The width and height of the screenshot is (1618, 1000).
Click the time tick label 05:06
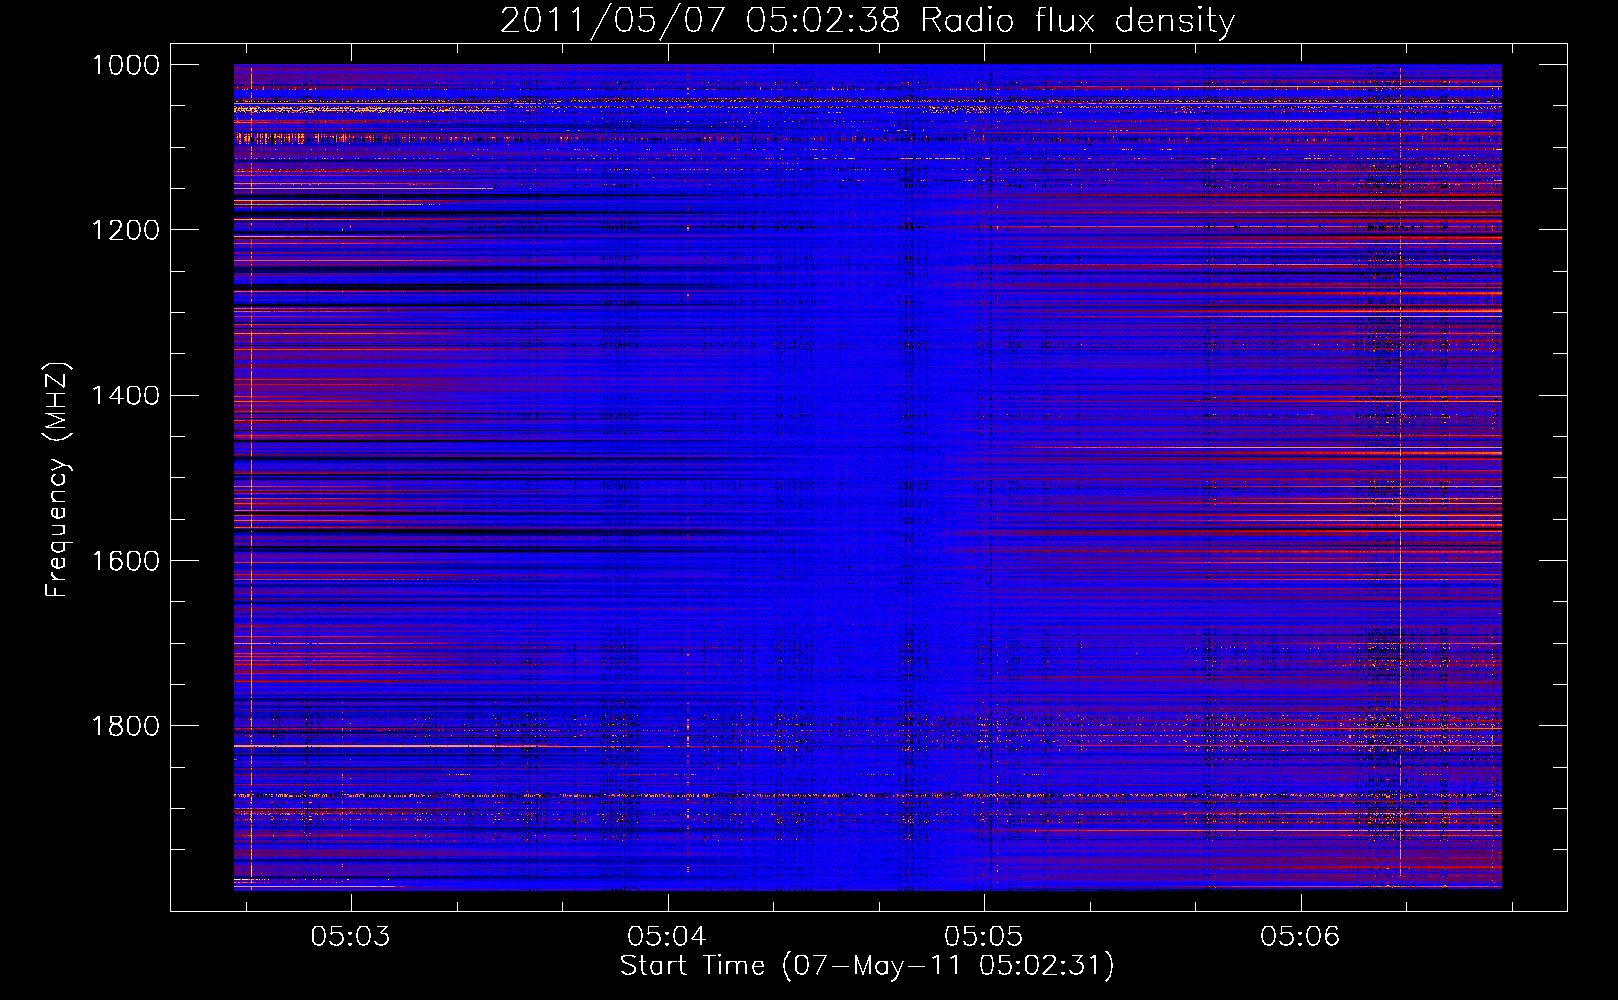click(x=1299, y=937)
